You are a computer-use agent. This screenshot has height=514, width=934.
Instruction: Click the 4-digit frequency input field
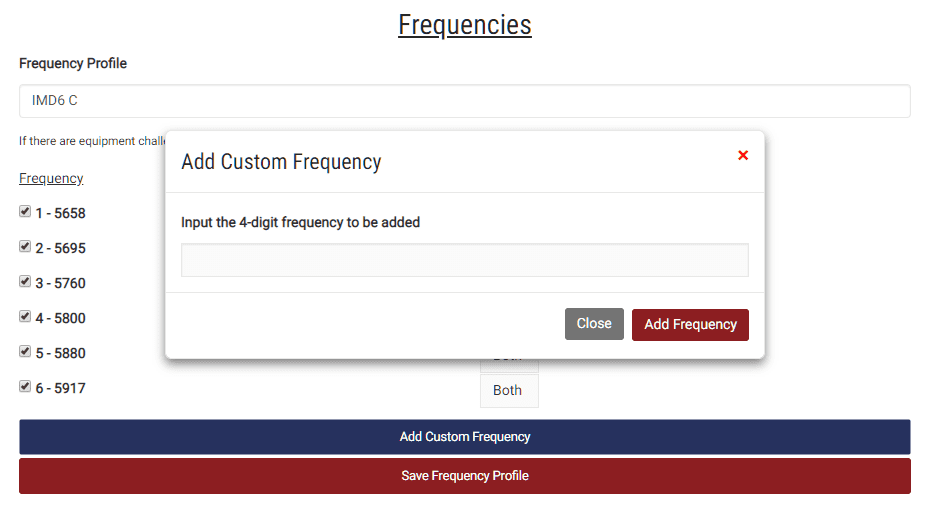click(x=465, y=260)
